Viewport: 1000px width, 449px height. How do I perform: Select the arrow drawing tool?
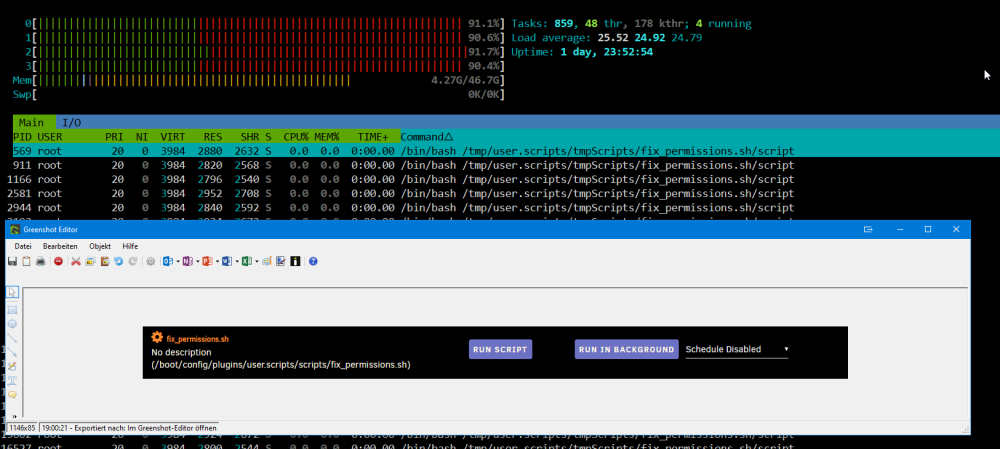click(x=12, y=352)
